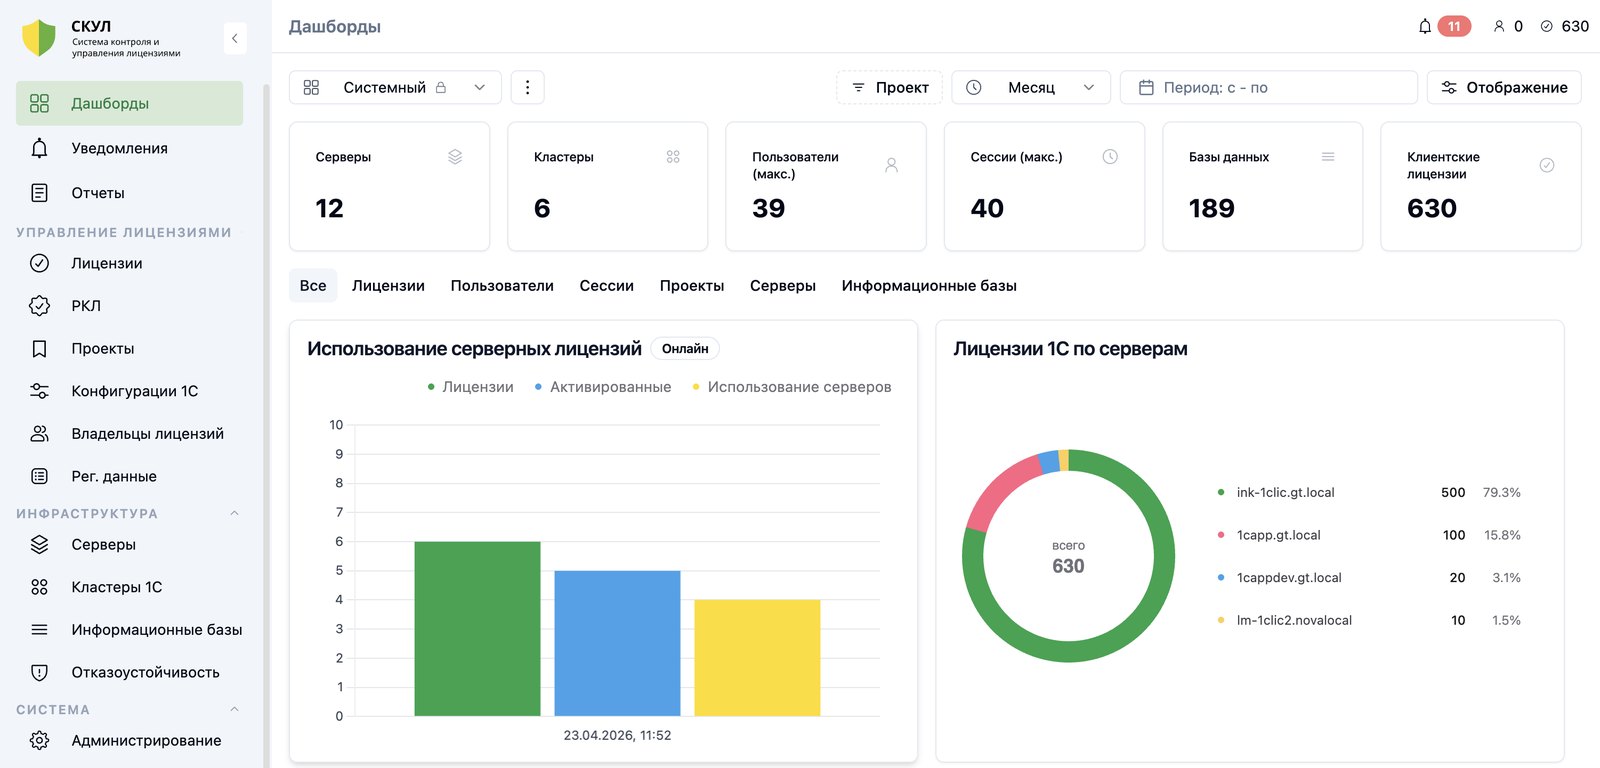1600x768 pixels.
Task: Open Отчеты in the sidebar
Action: (129, 193)
